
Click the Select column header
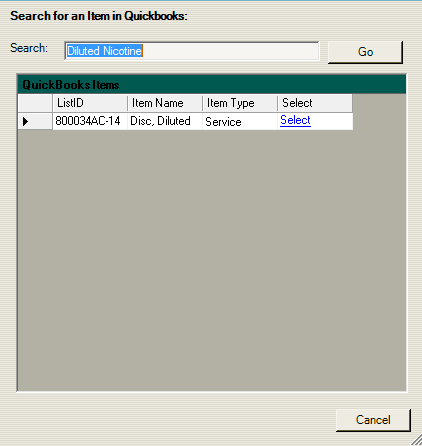[315, 103]
